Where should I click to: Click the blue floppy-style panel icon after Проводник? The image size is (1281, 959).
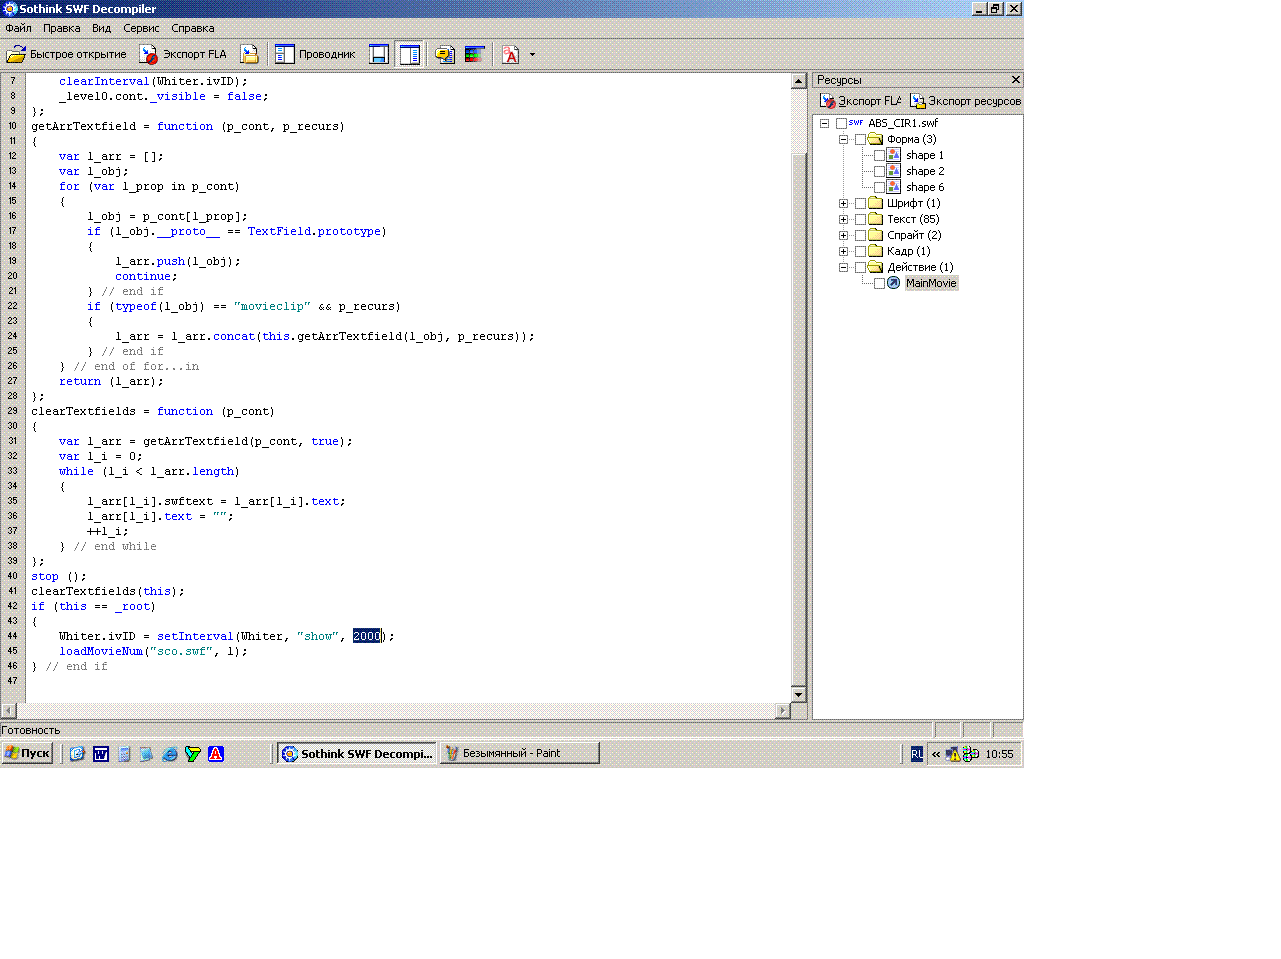(379, 54)
